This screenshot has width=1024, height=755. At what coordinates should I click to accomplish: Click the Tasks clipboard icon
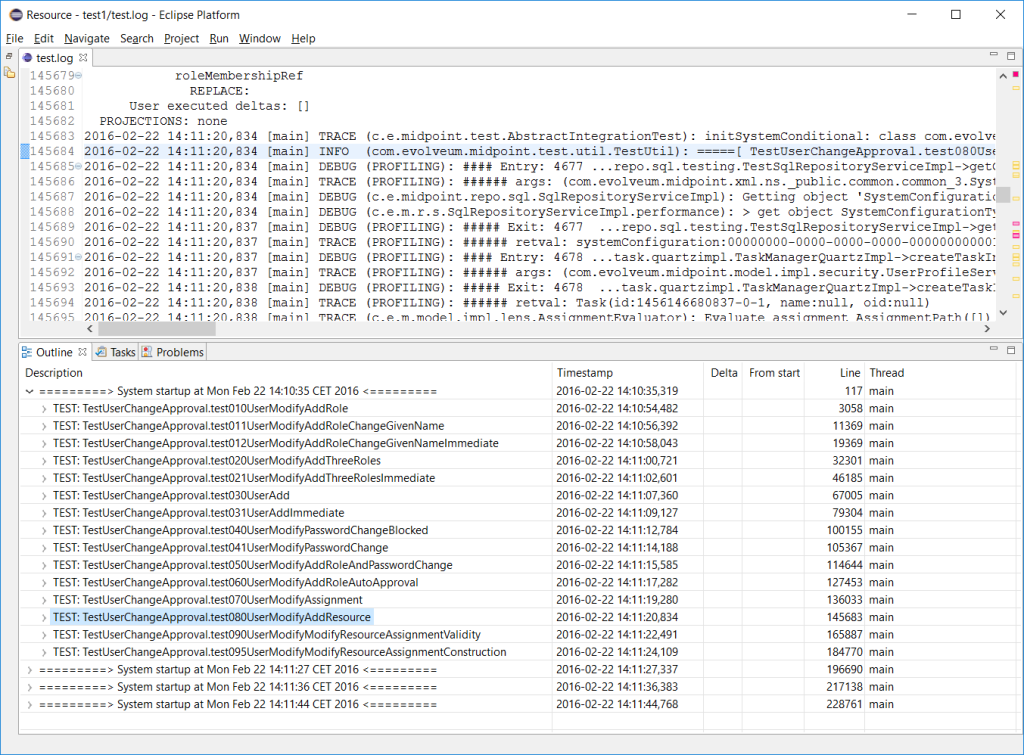99,351
